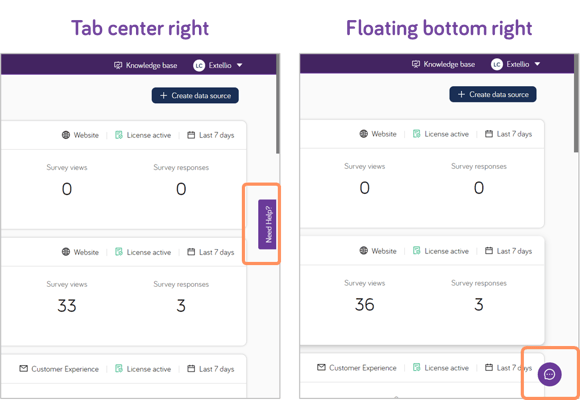Click Create data source in left panel
This screenshot has height=400, width=580.
pyautogui.click(x=195, y=95)
